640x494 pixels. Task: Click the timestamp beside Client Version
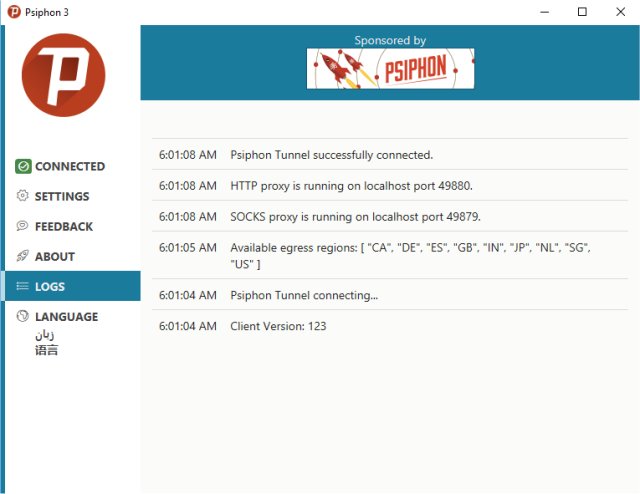click(188, 326)
